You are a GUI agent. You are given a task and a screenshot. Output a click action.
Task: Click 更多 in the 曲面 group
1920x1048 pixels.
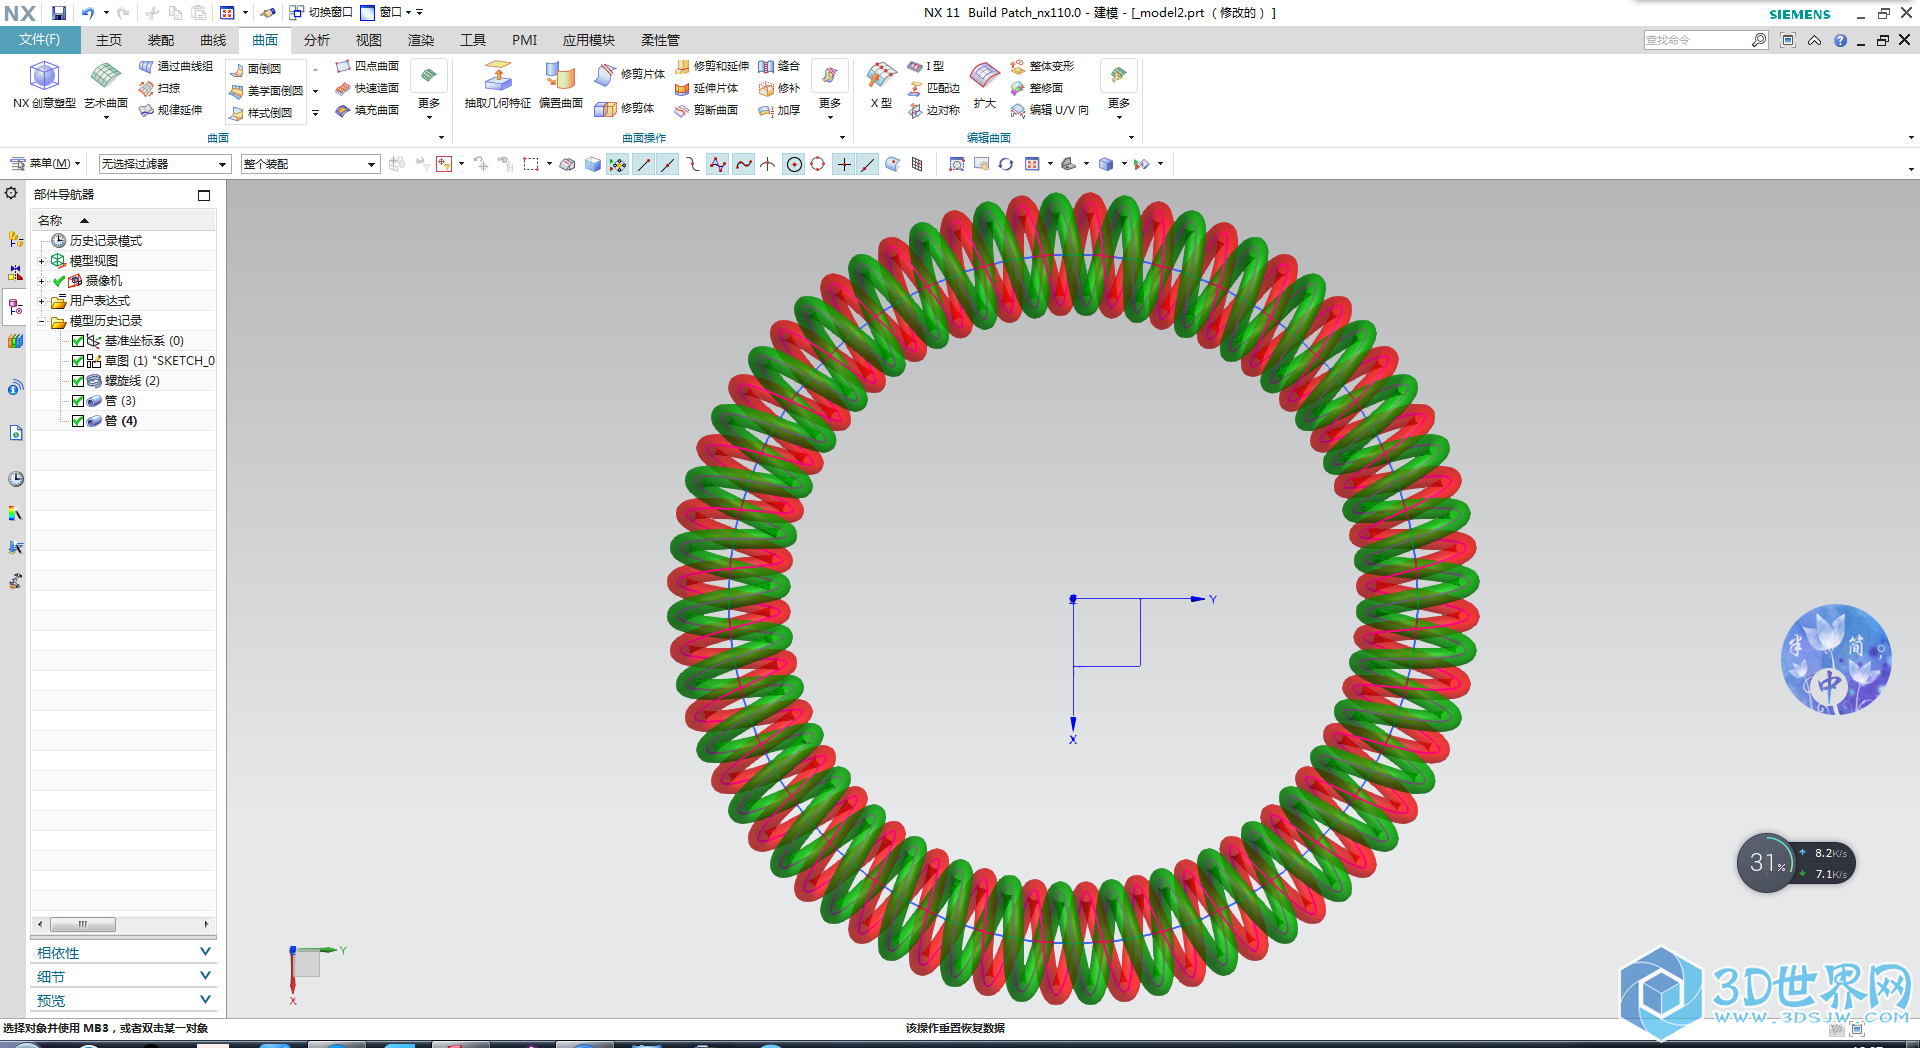tap(429, 89)
